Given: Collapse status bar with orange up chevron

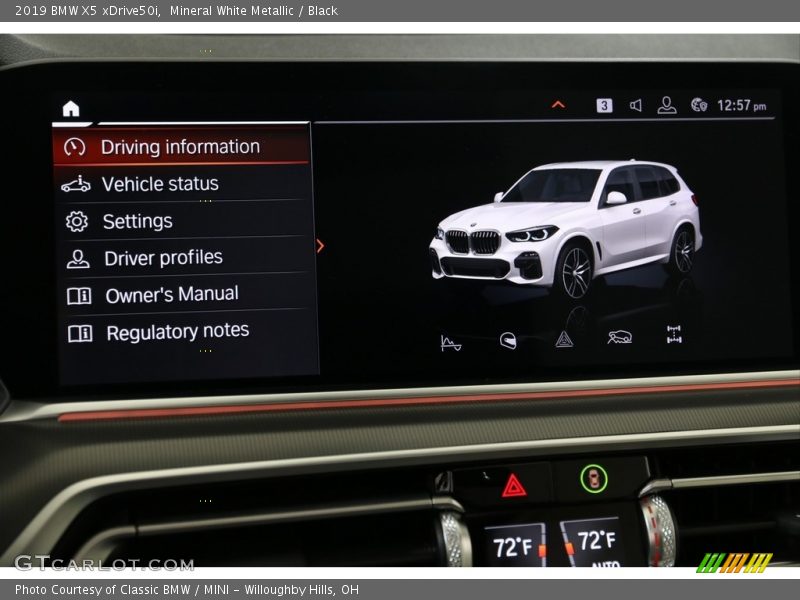Looking at the screenshot, I should point(558,105).
